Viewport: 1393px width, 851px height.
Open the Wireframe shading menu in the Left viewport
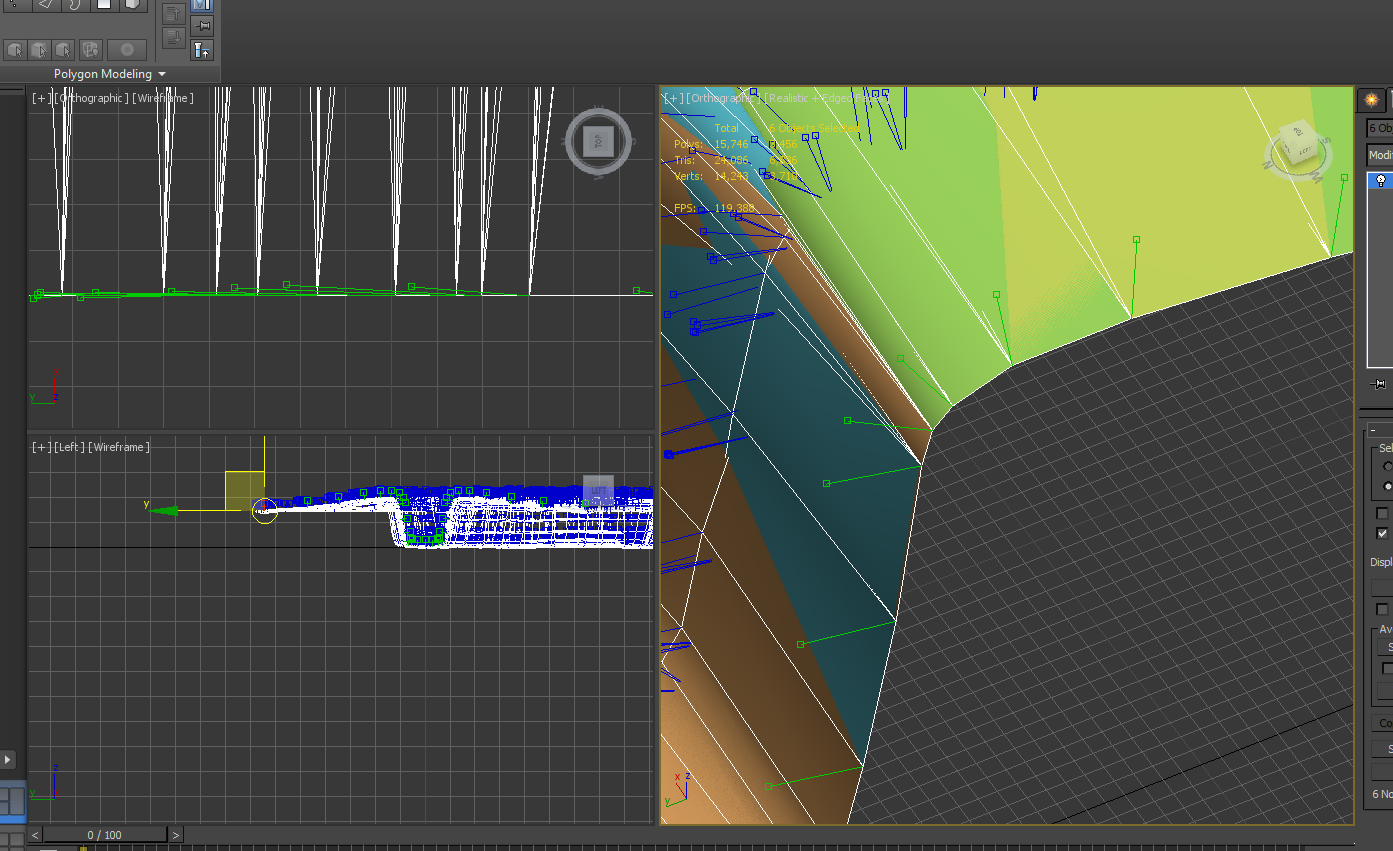pyautogui.click(x=119, y=447)
